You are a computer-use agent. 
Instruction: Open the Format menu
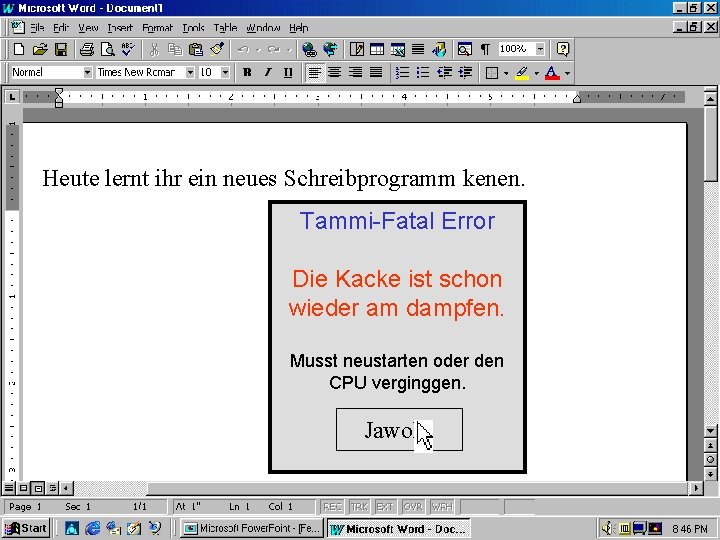click(158, 28)
